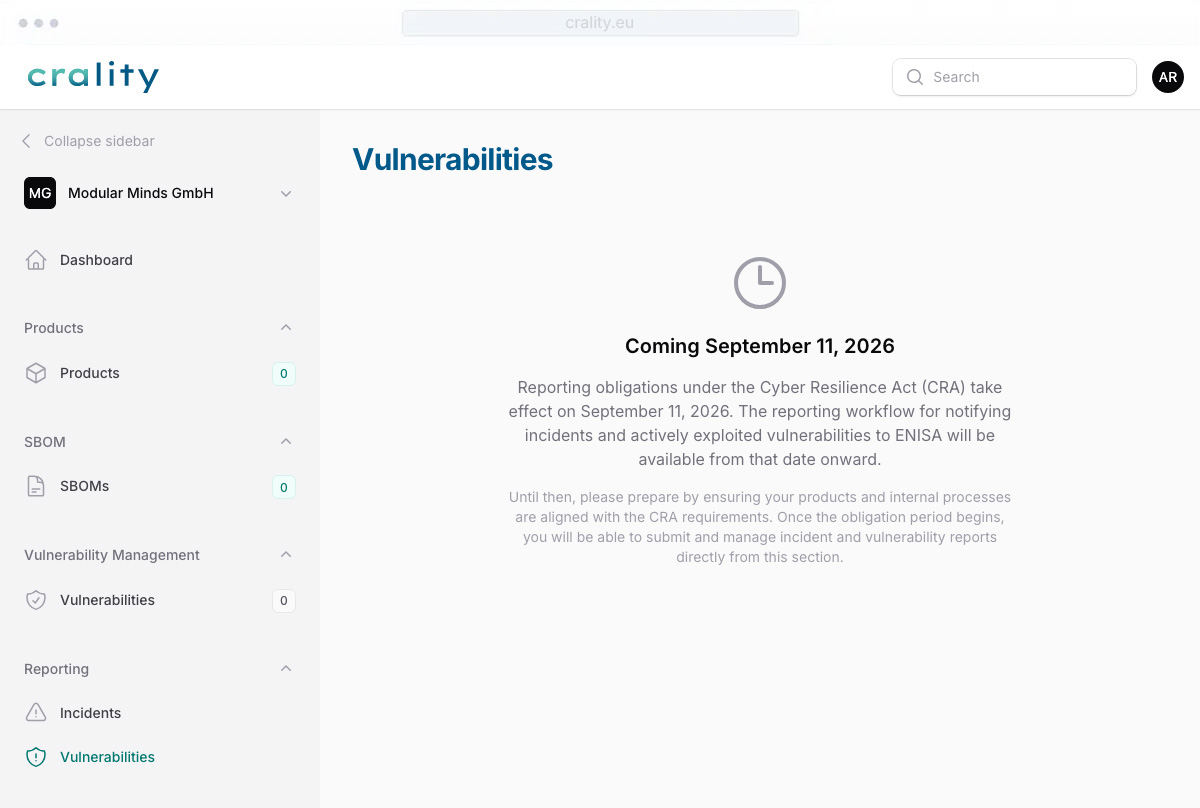The image size is (1200, 808).
Task: Collapse the Vulnerability Management section
Action: tap(286, 555)
